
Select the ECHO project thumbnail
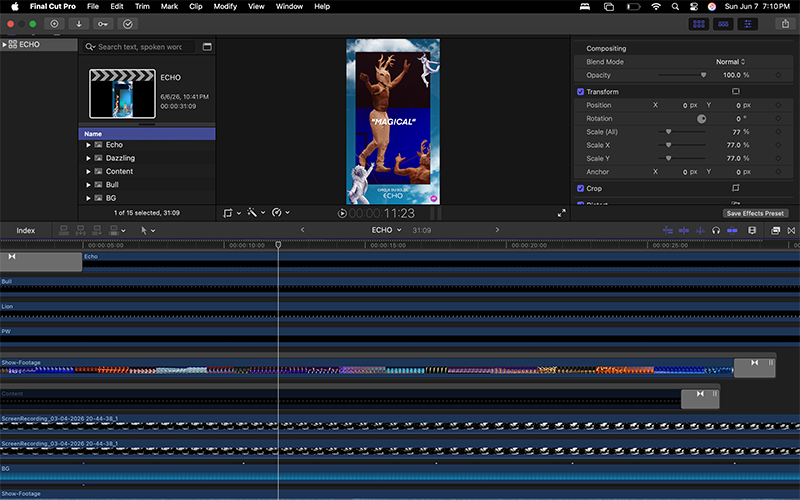(x=122, y=94)
